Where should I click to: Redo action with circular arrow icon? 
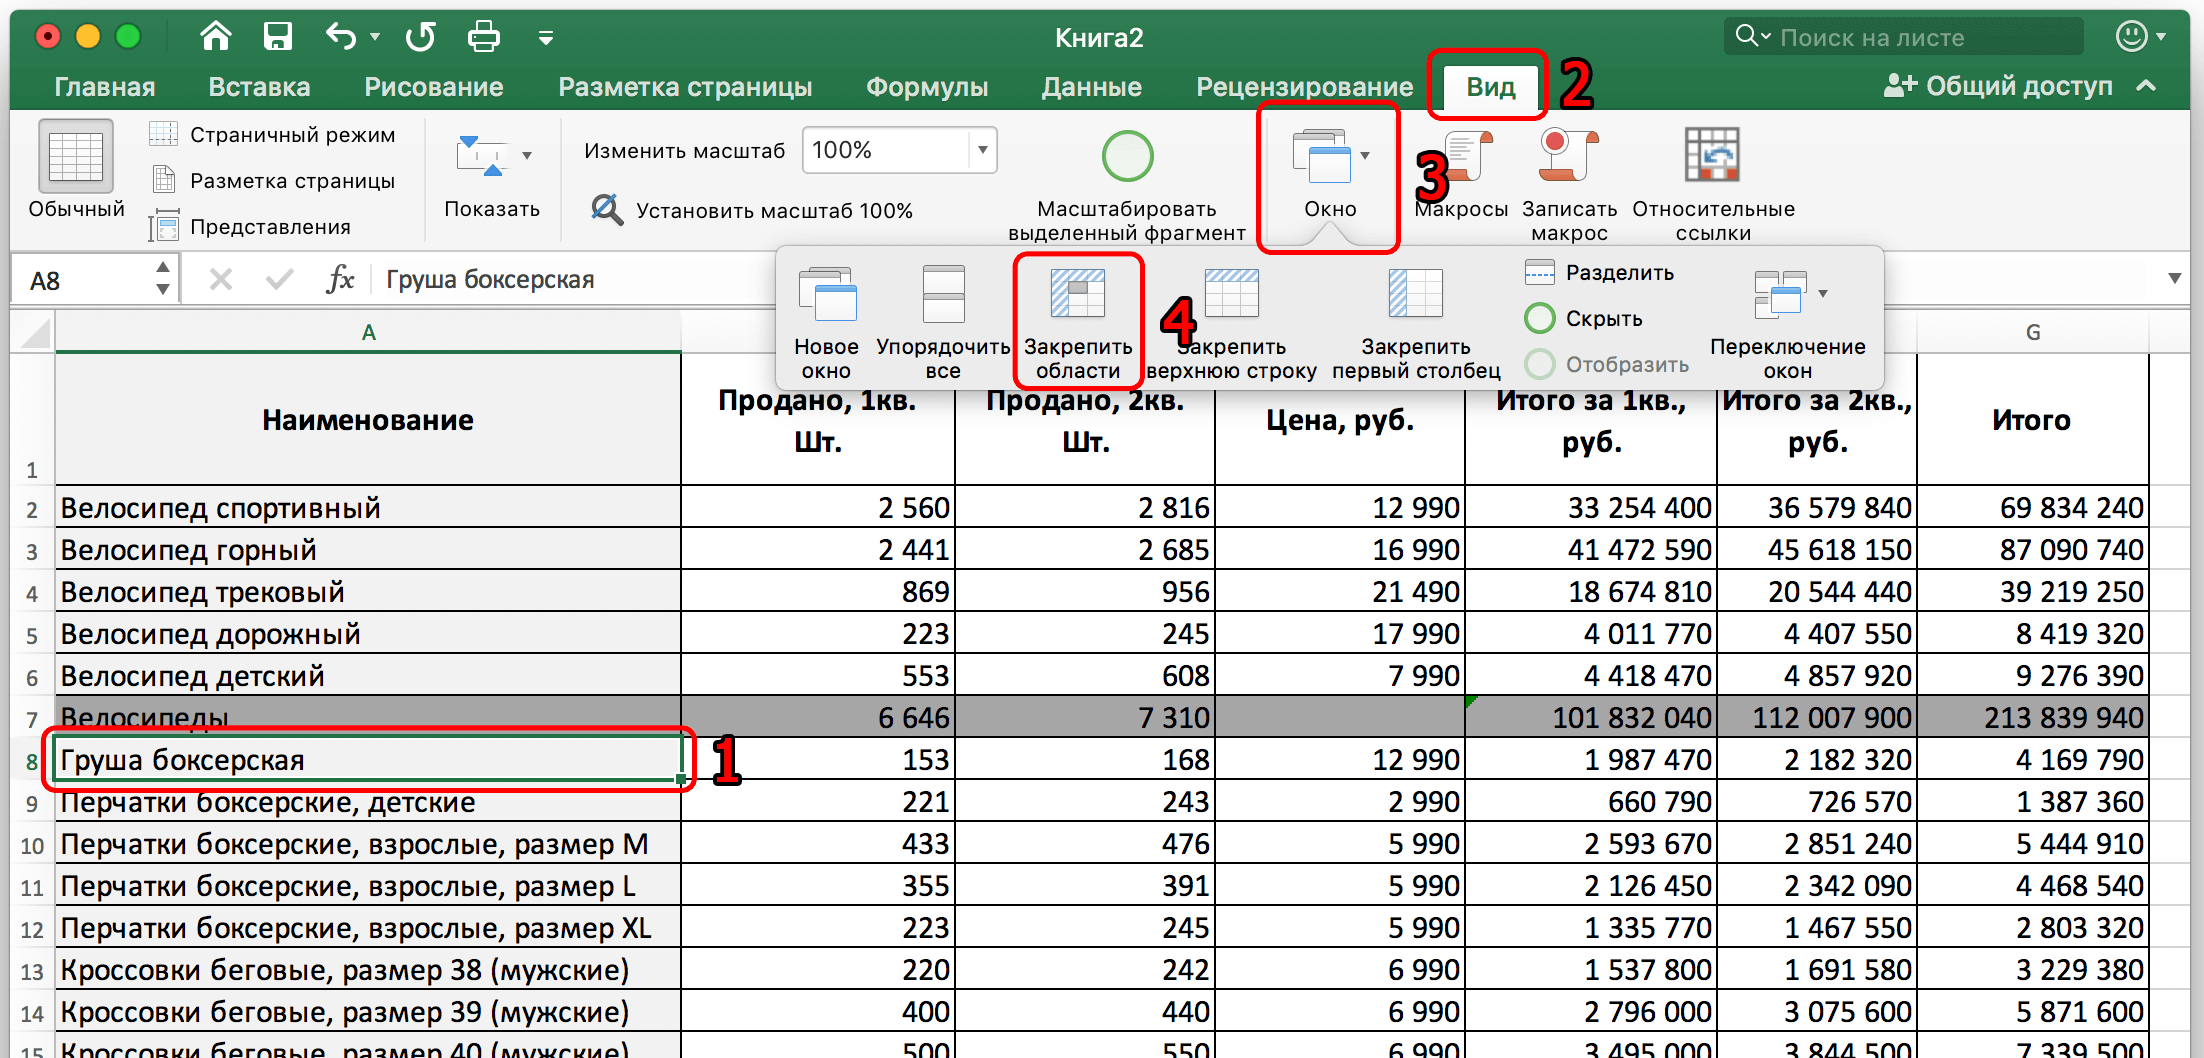coord(420,37)
